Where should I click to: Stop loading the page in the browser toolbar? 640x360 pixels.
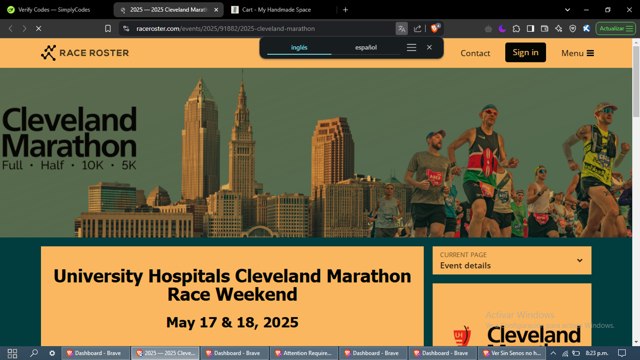(x=38, y=29)
